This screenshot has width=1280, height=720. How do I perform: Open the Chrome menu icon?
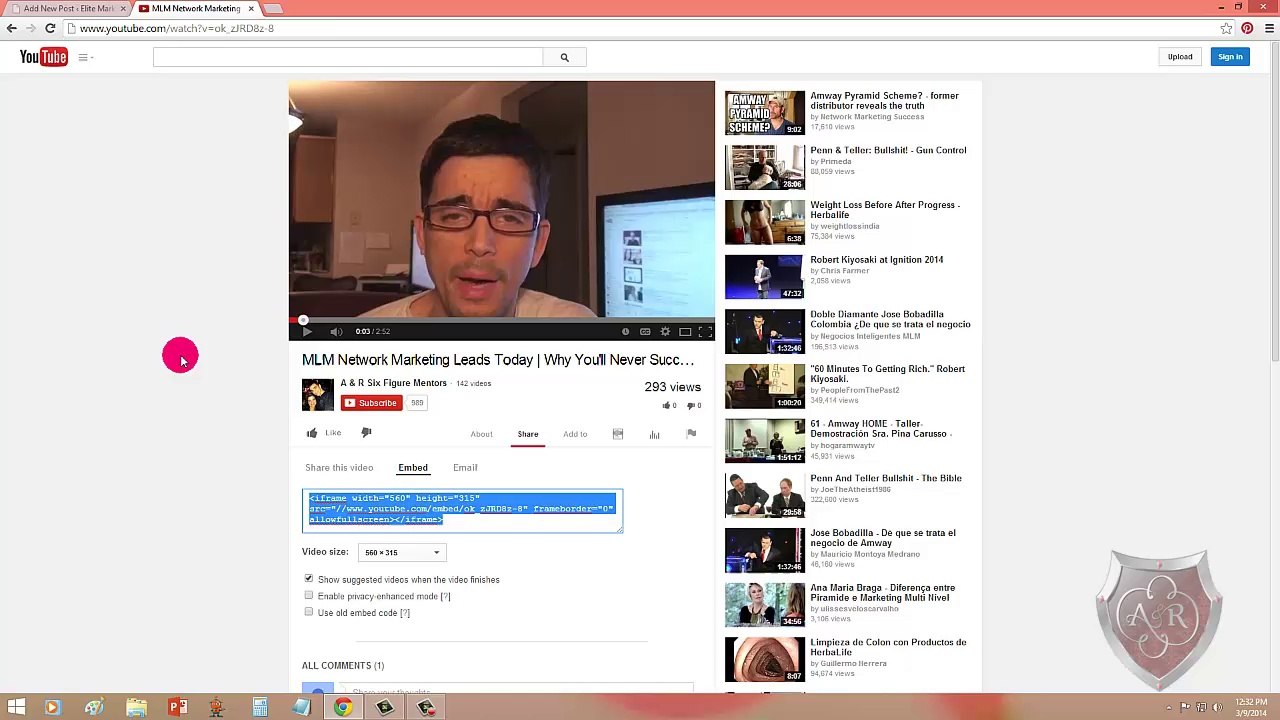click(x=1269, y=28)
